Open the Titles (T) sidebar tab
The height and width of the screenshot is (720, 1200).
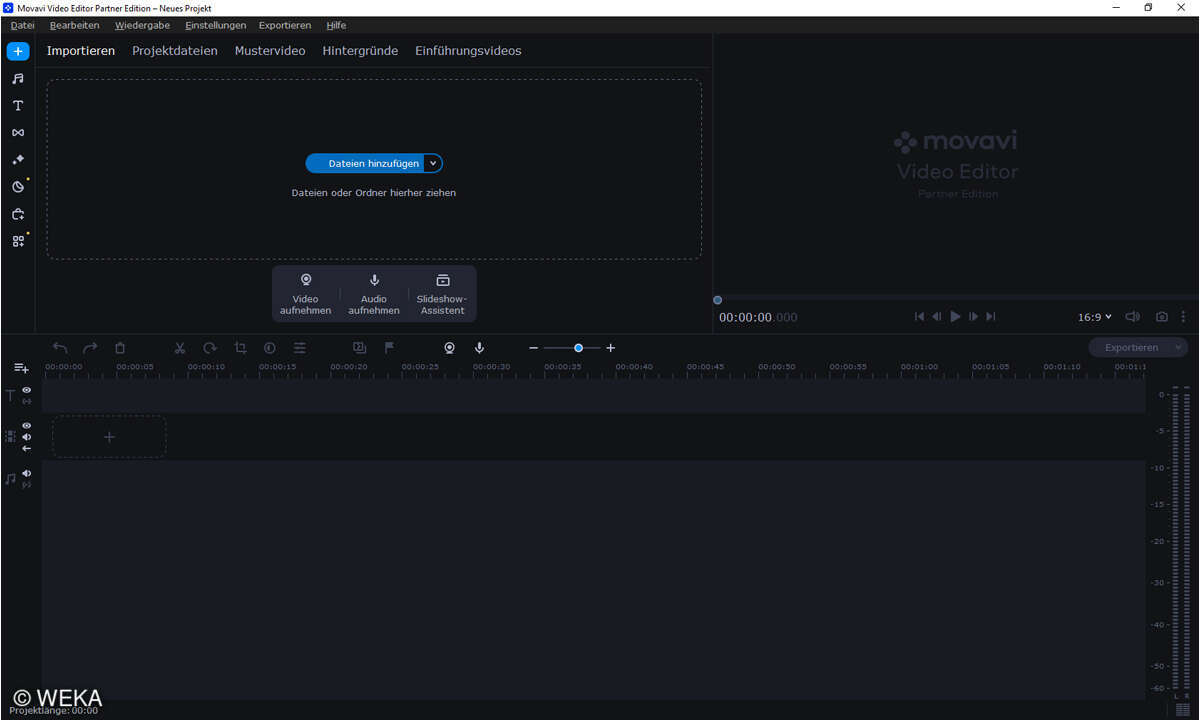pos(18,105)
